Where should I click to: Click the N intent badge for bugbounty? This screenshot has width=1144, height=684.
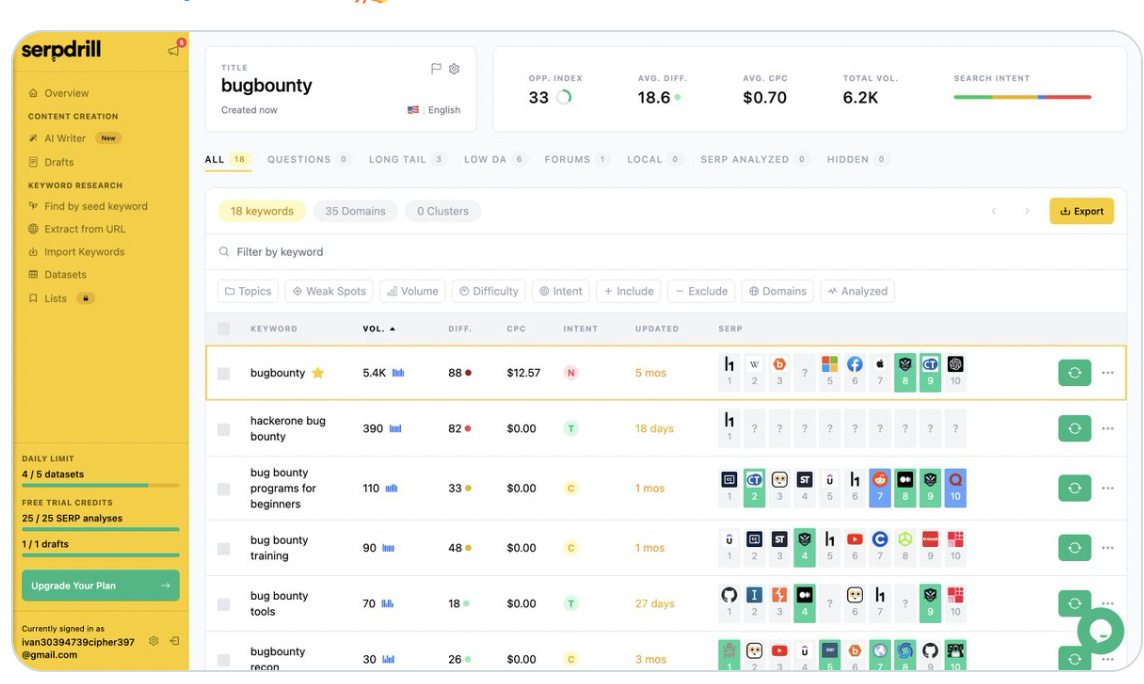pyautogui.click(x=571, y=373)
